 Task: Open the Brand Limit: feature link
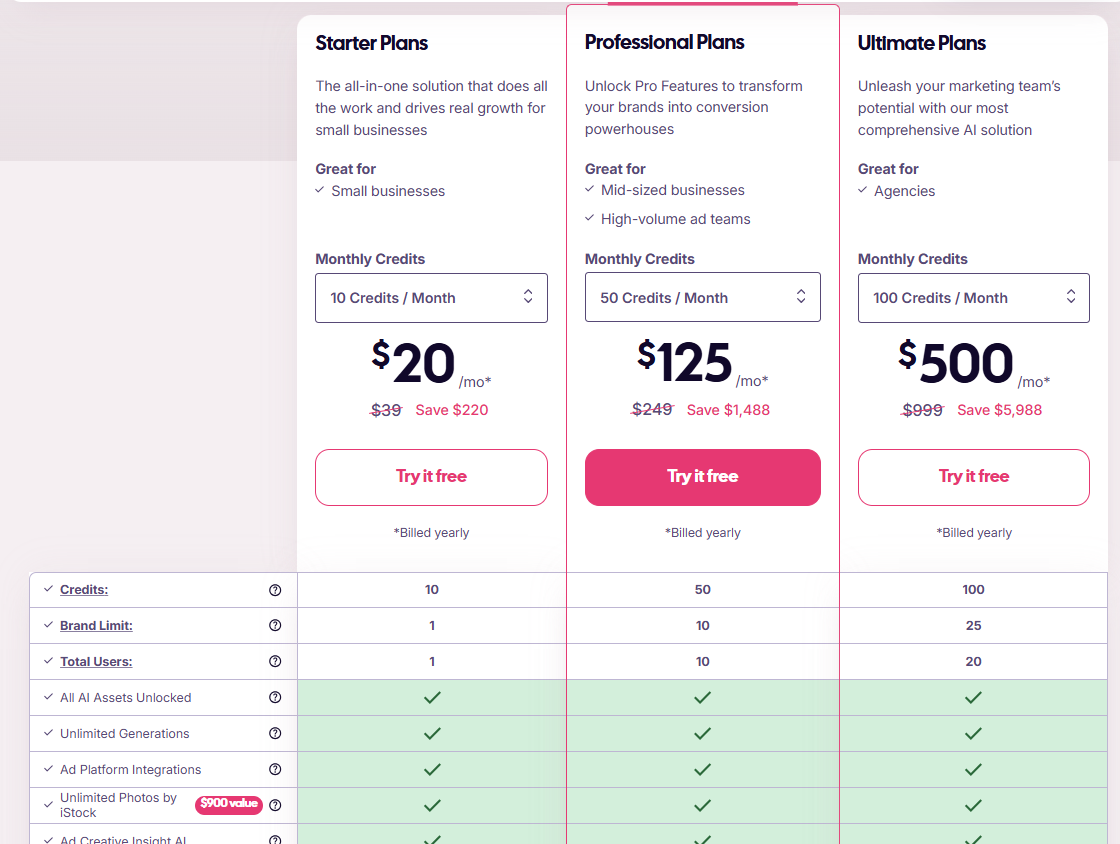pos(96,626)
